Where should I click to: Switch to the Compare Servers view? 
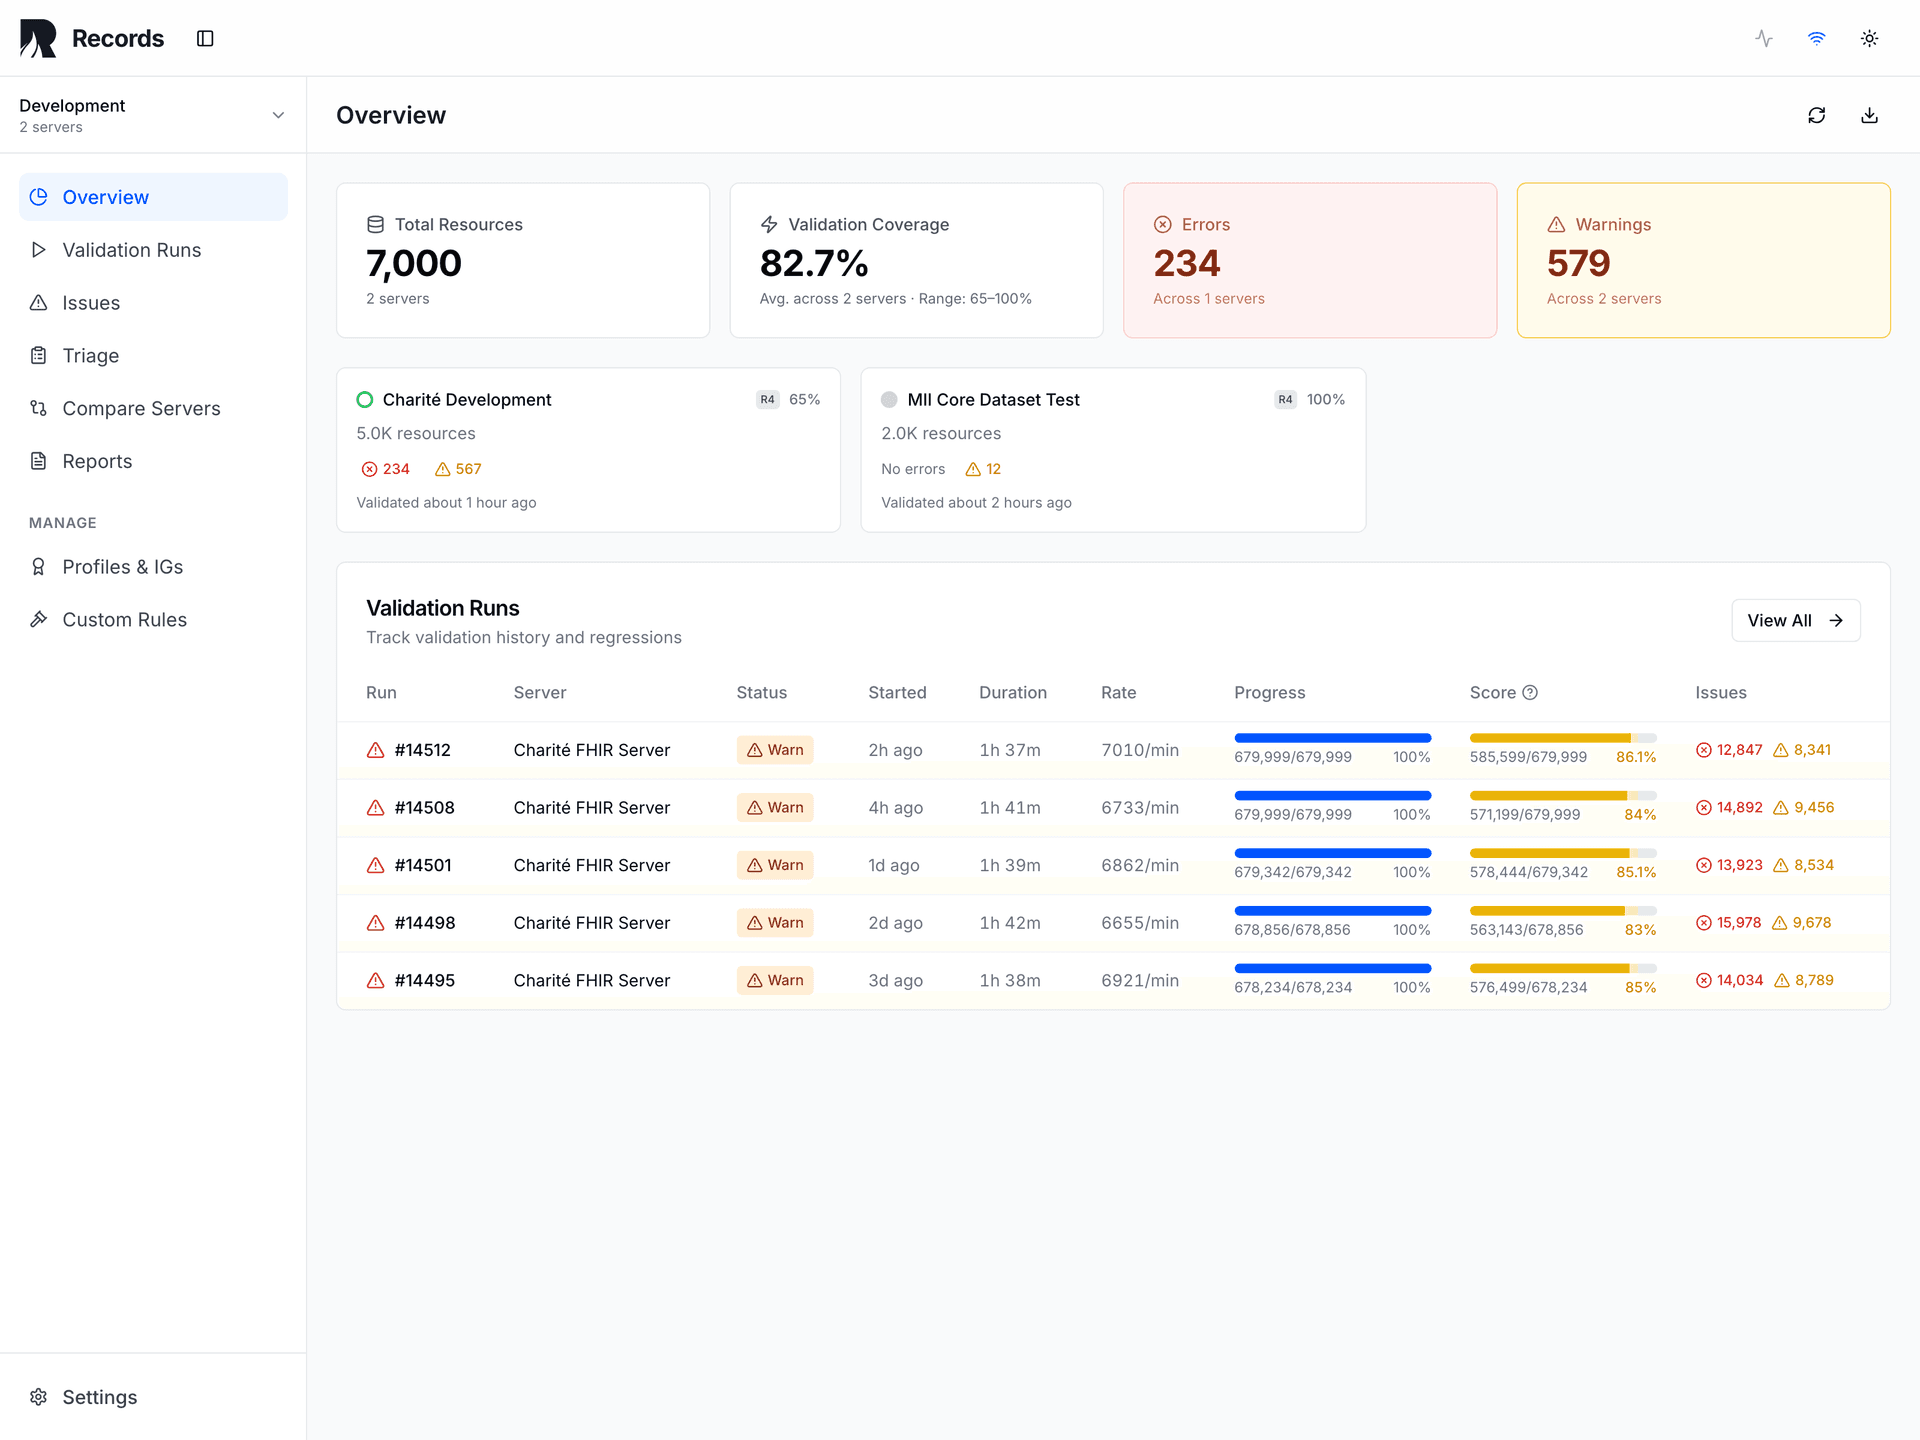(141, 408)
